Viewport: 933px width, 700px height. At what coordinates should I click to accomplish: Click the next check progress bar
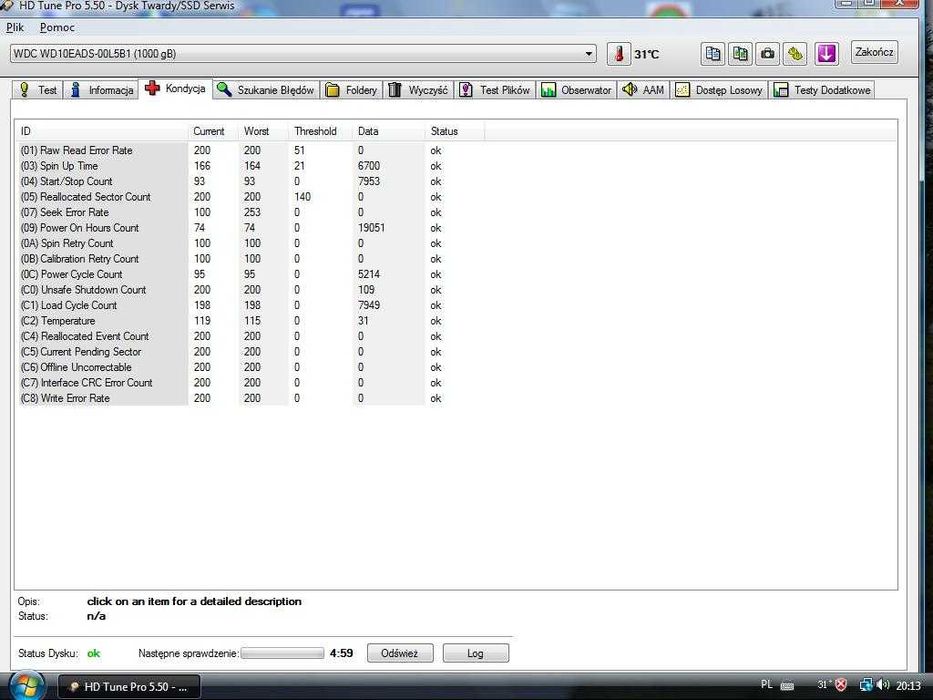282,653
